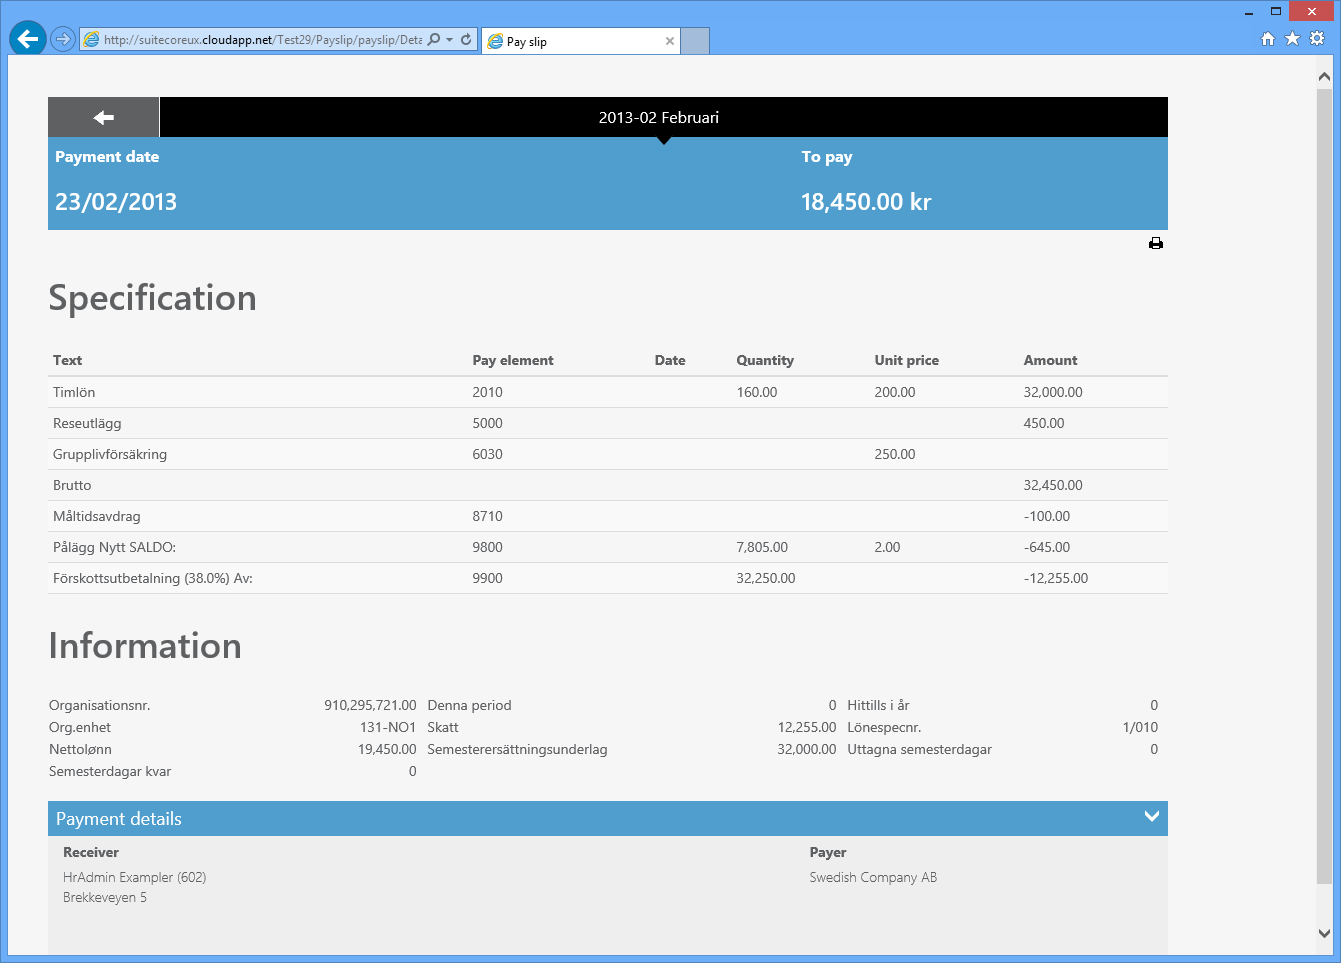Open browser Tools gear icon
This screenshot has width=1341, height=963.
[x=1317, y=39]
